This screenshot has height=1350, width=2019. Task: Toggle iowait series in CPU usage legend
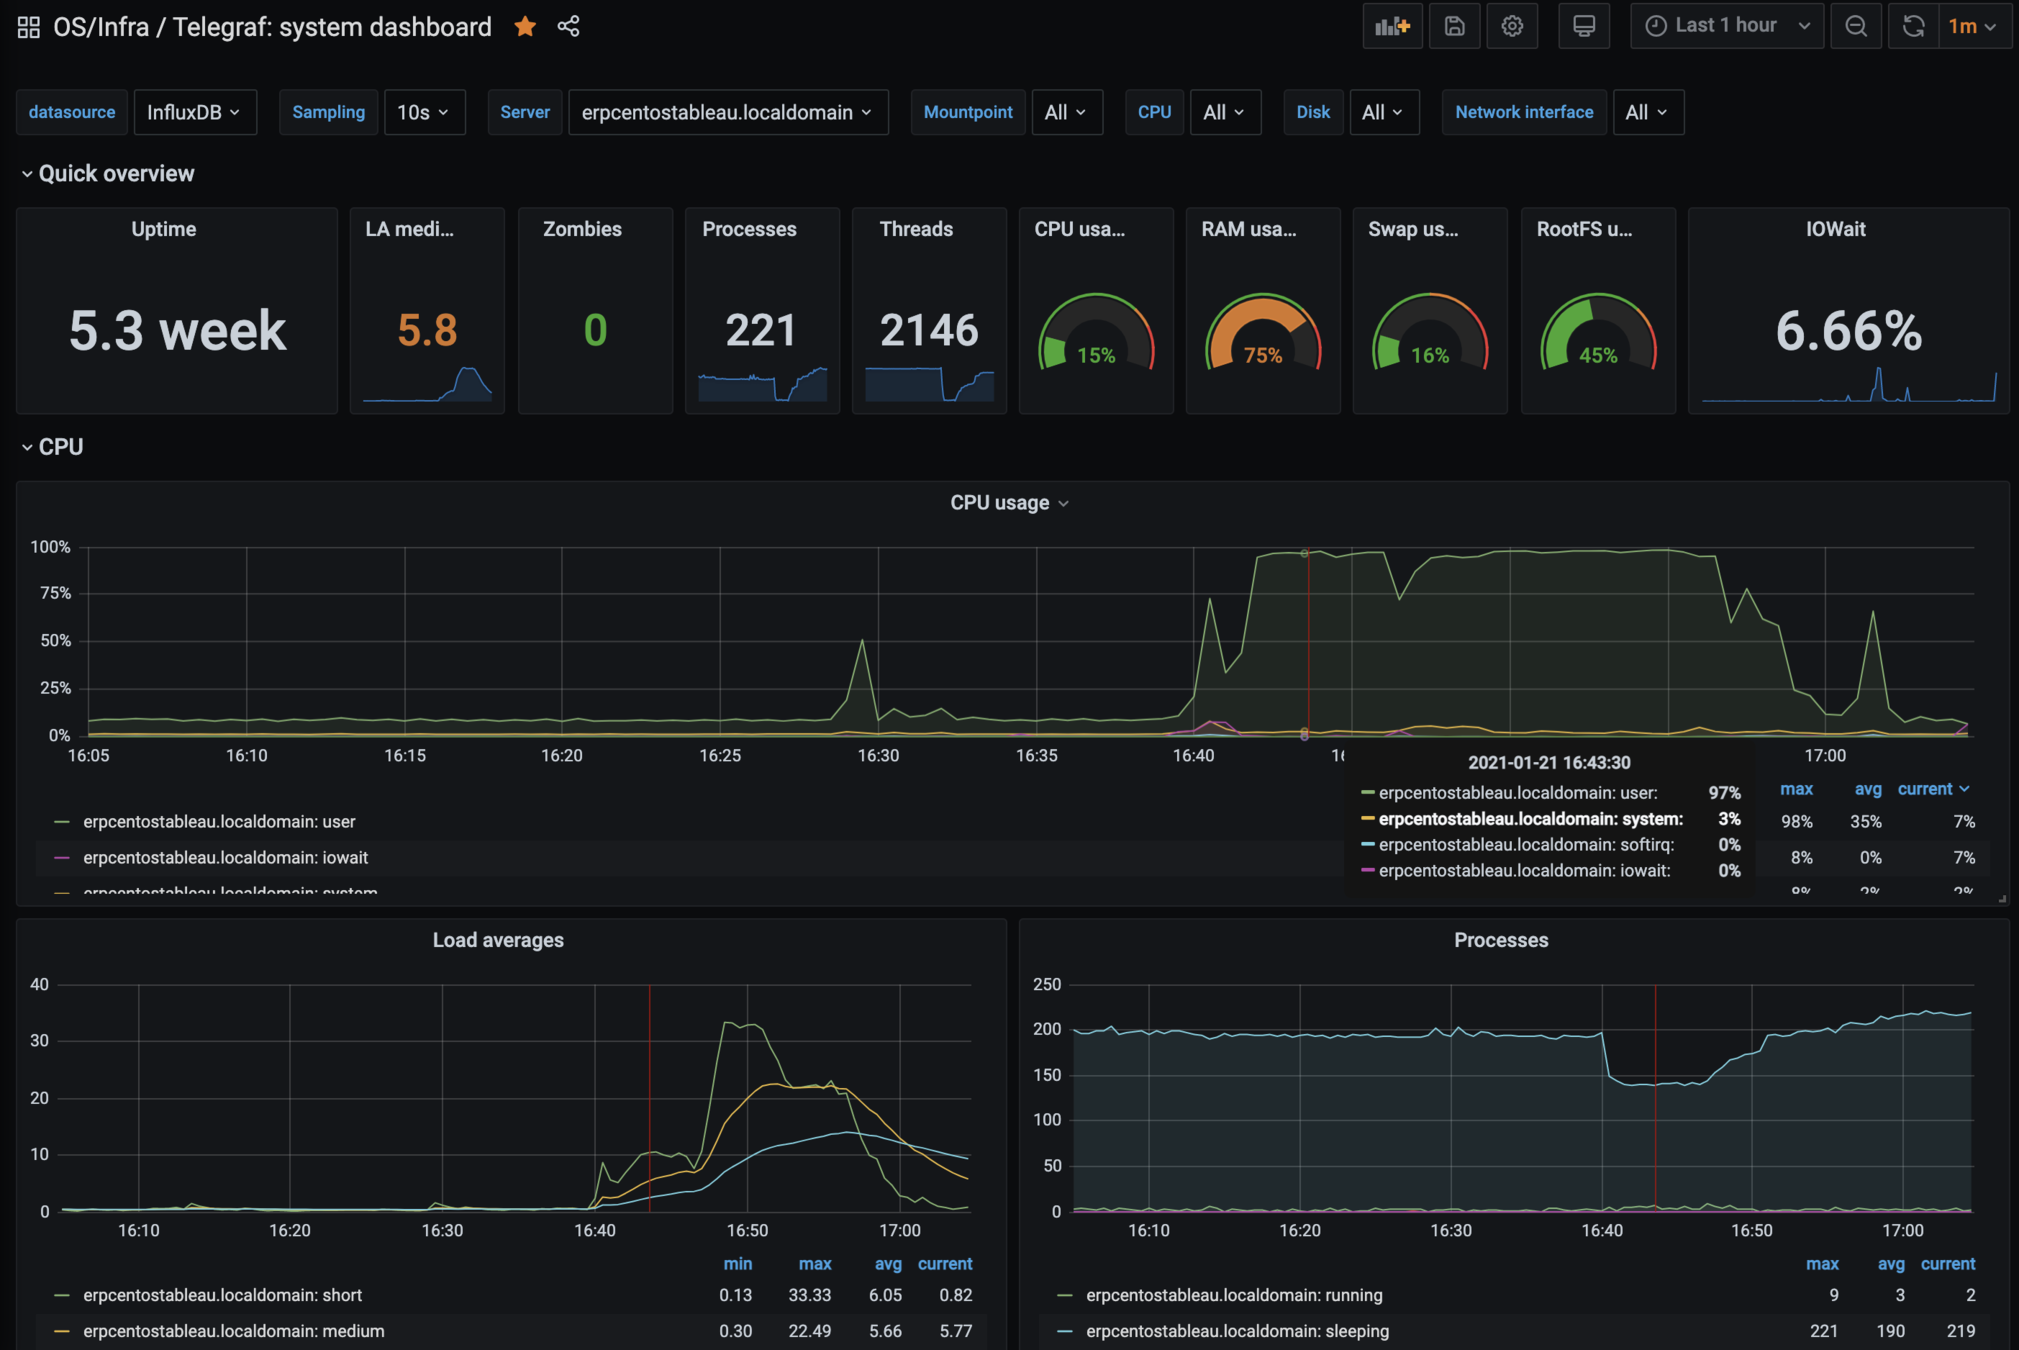click(x=225, y=858)
